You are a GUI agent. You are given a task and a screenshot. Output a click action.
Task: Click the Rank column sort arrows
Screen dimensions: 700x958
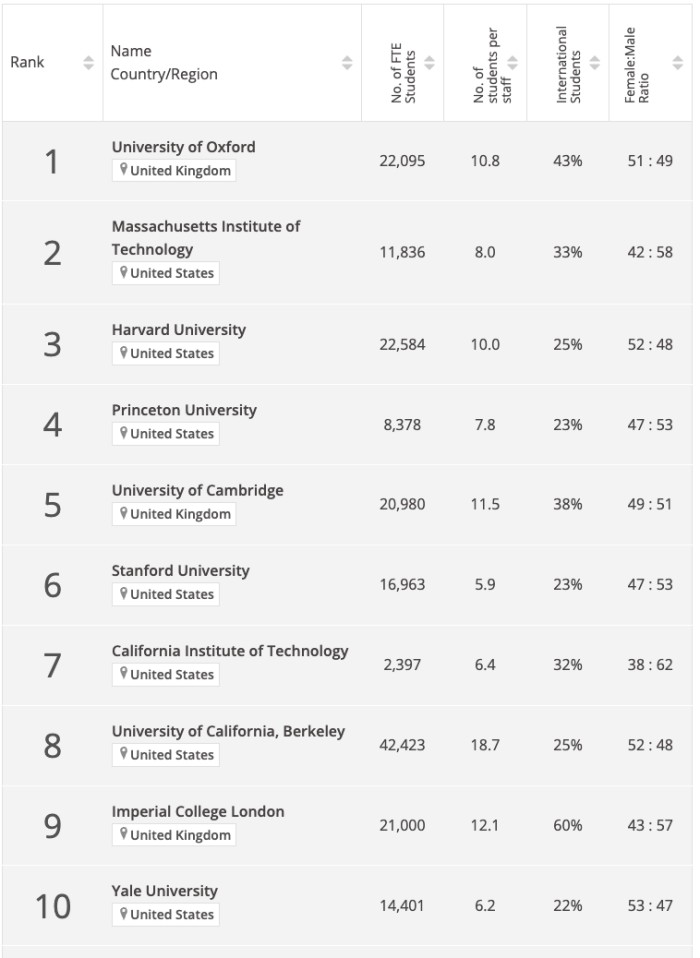[88, 63]
